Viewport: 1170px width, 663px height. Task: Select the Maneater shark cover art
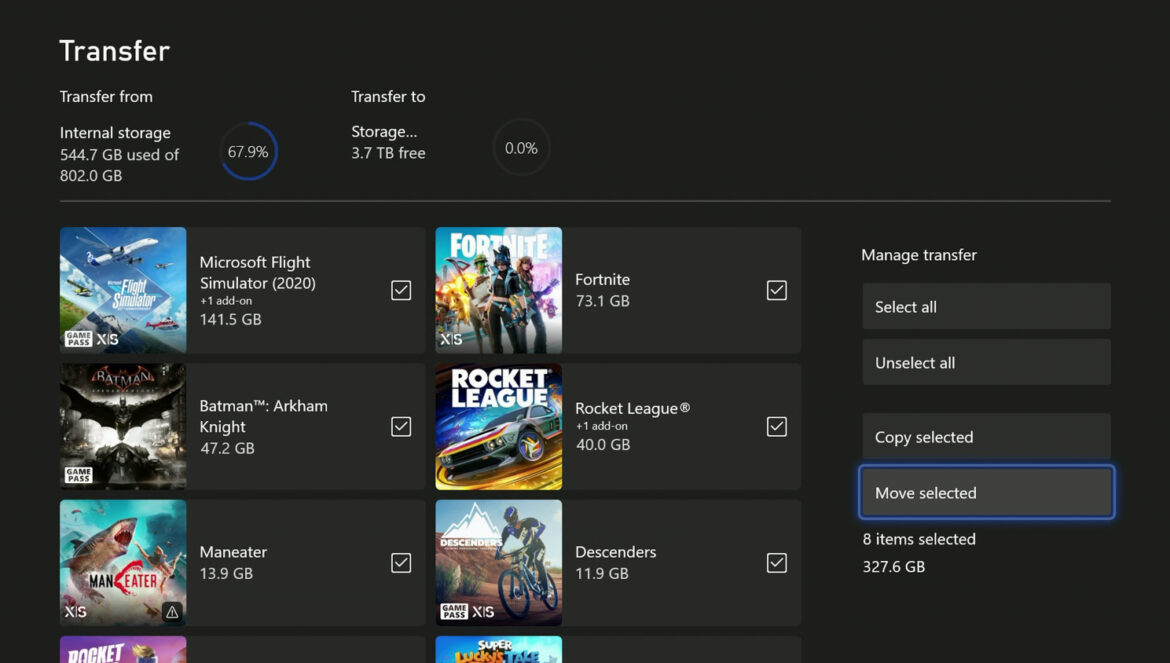point(123,563)
